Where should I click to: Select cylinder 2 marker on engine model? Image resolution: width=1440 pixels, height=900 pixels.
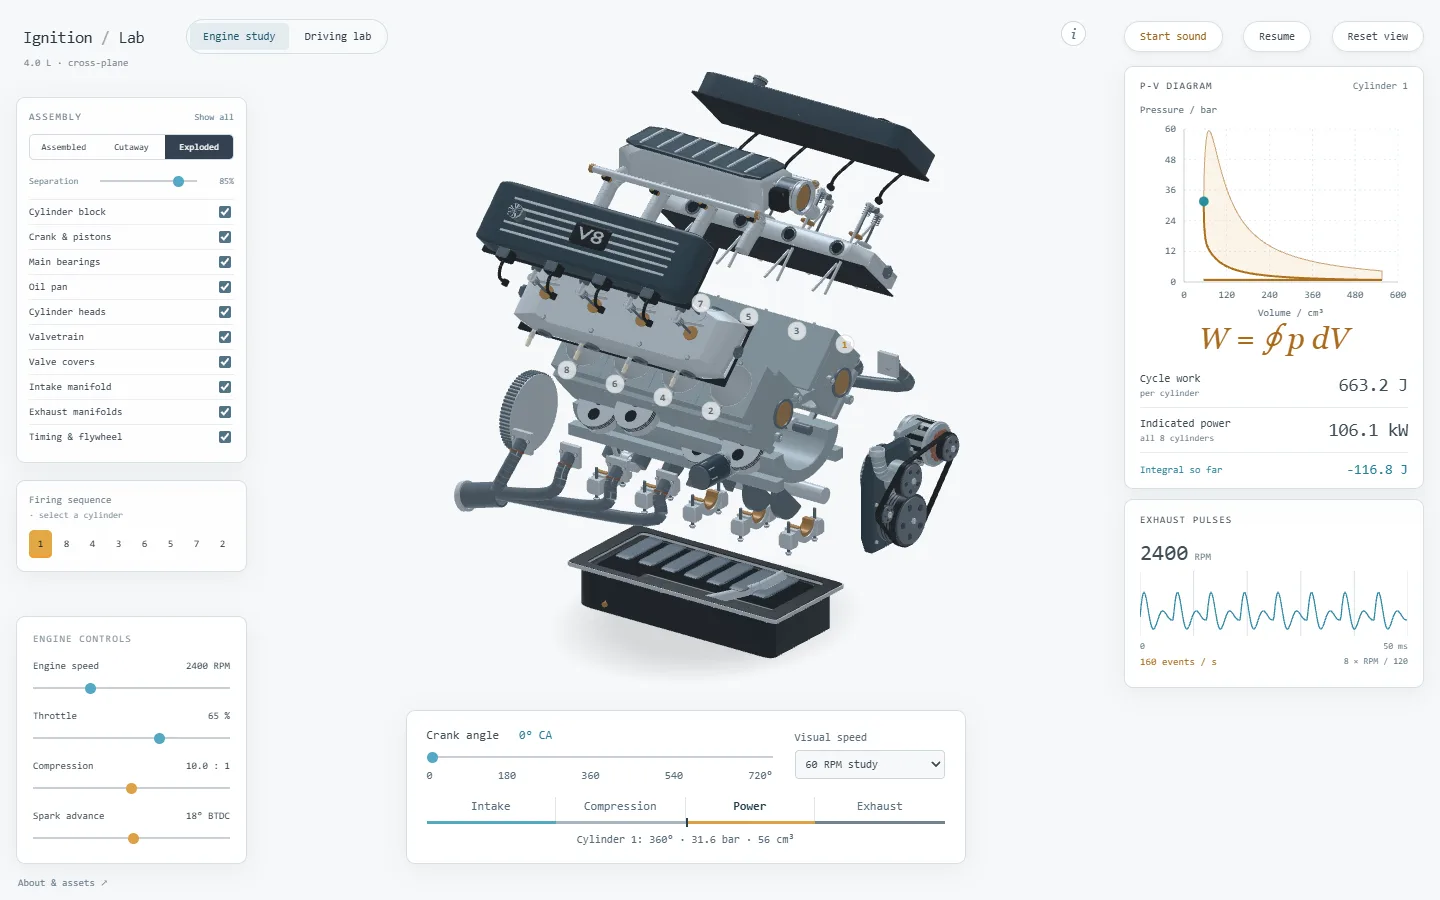(710, 411)
